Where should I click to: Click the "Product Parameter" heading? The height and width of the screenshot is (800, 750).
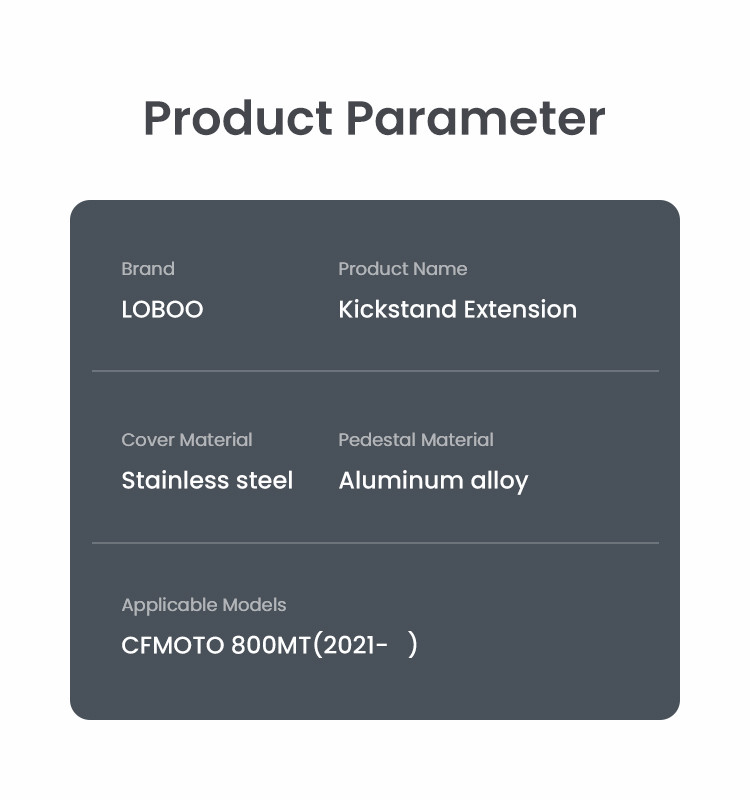(x=374, y=118)
